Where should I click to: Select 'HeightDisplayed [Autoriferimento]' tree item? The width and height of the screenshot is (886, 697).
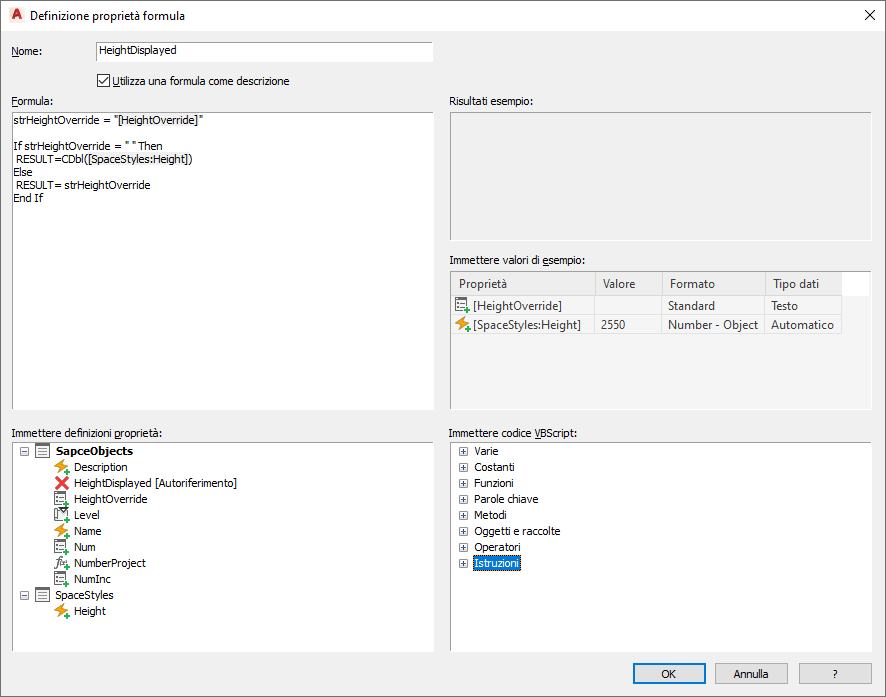point(155,483)
